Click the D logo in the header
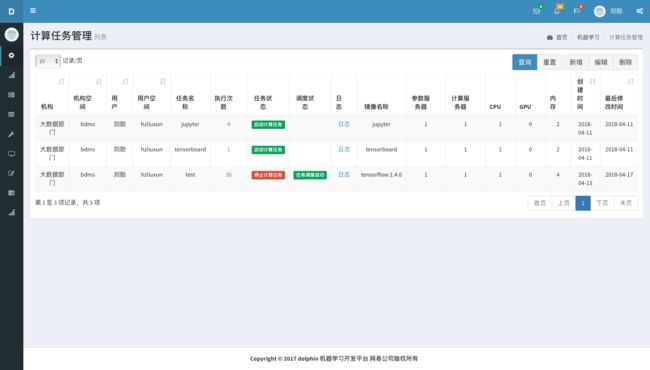The width and height of the screenshot is (650, 370). point(12,11)
